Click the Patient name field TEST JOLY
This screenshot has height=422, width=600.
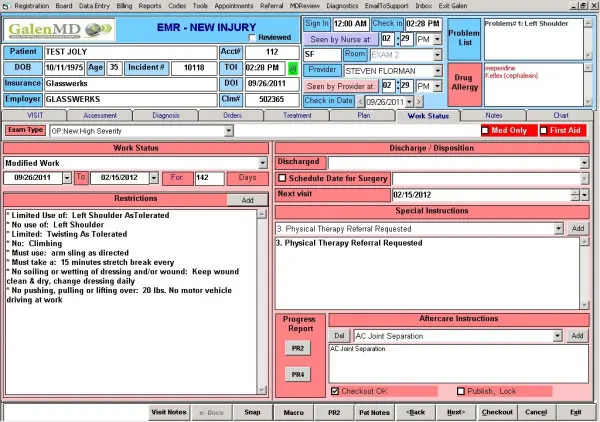point(130,52)
